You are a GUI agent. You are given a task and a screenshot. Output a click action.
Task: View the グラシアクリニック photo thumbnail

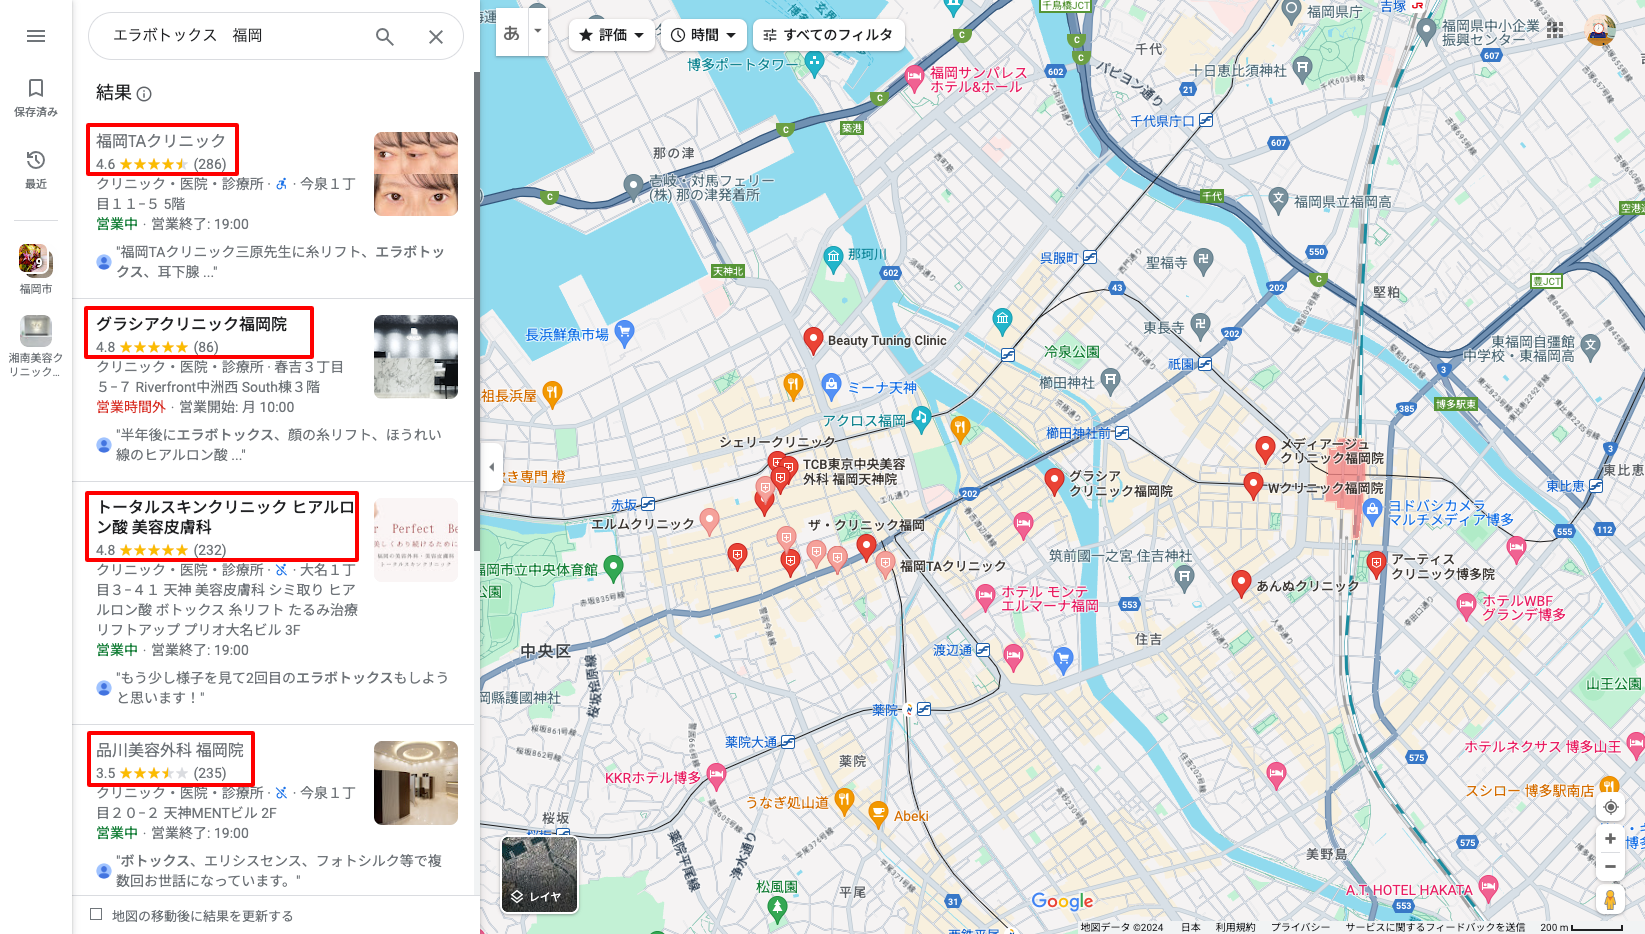(x=416, y=357)
